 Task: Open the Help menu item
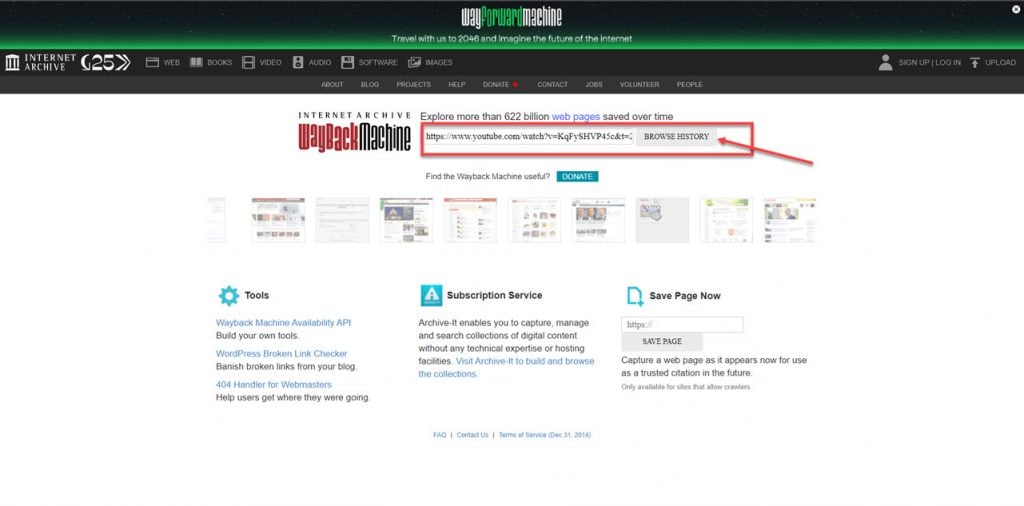coord(457,85)
